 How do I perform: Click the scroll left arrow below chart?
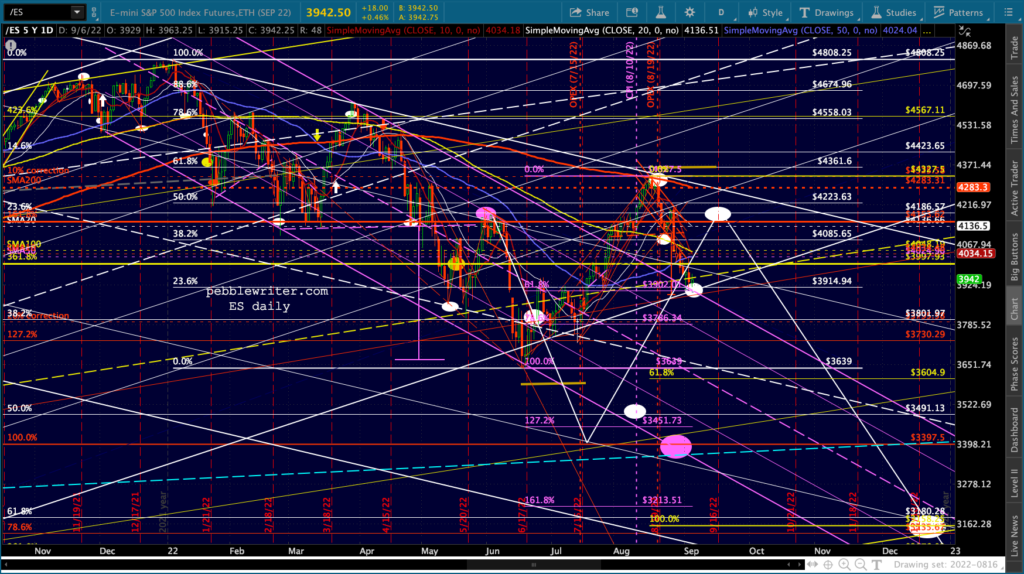pos(789,565)
